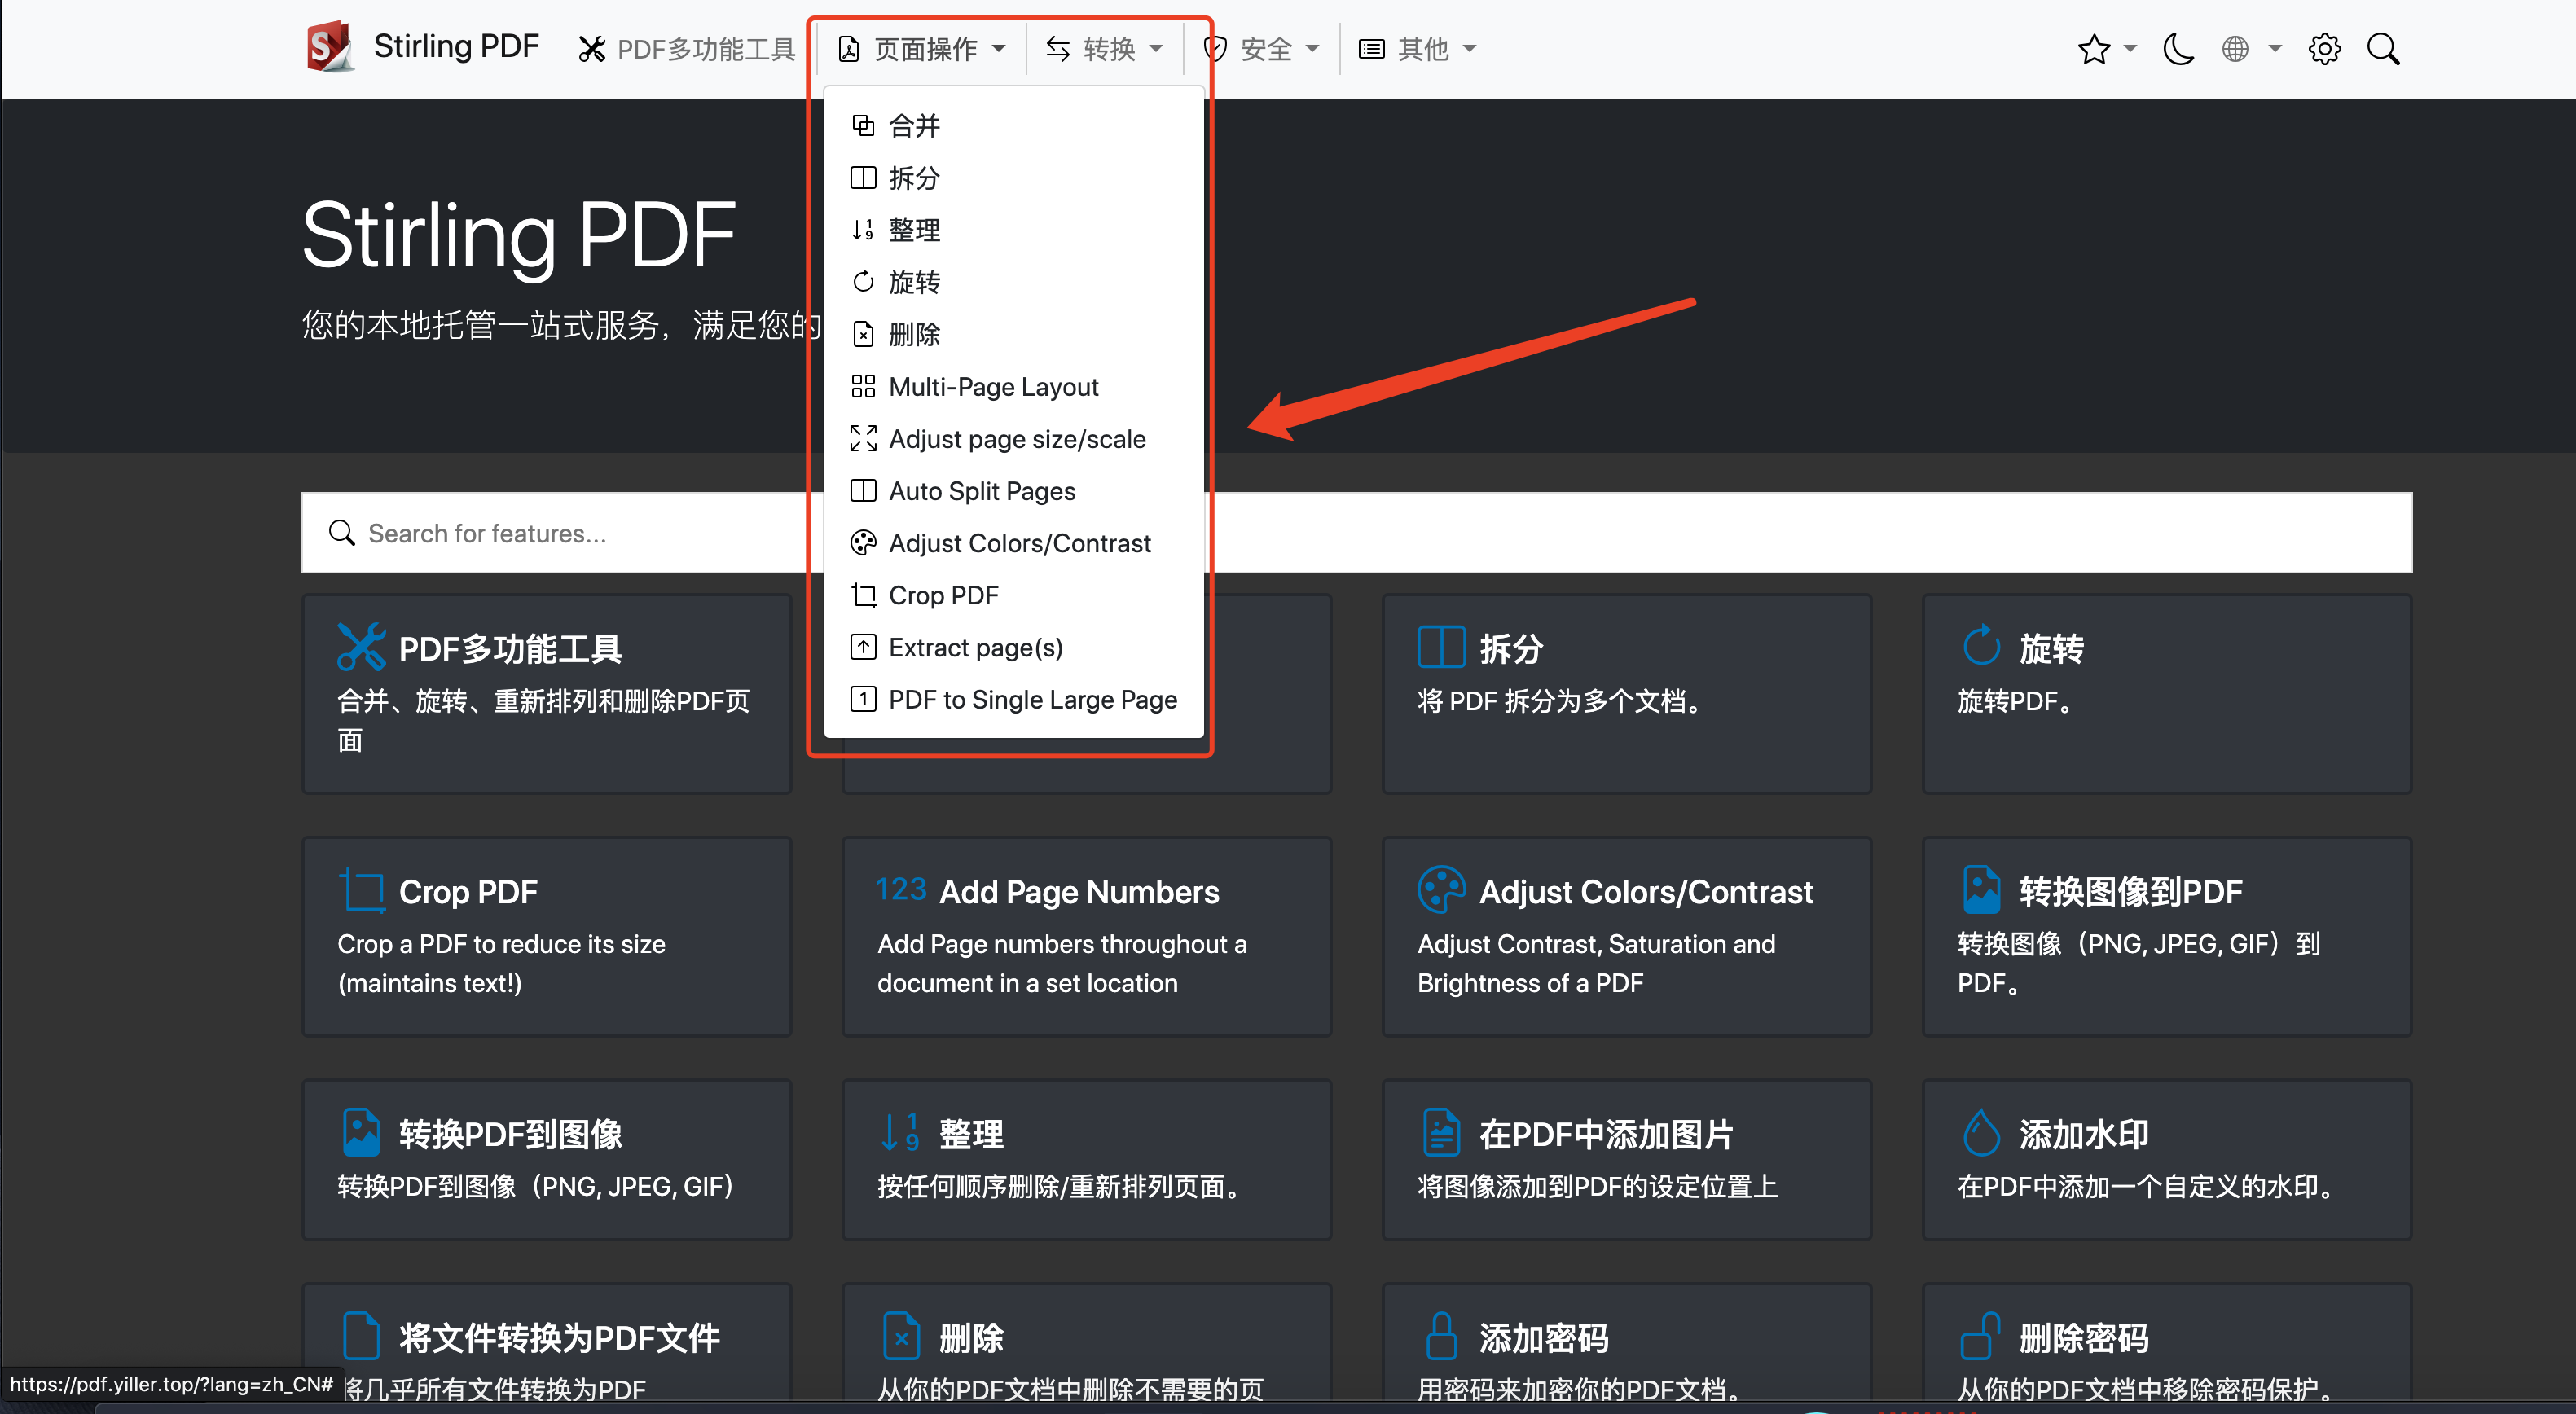Open the favorites star dropdown
Viewport: 2576px width, 1414px height.
coord(2106,49)
